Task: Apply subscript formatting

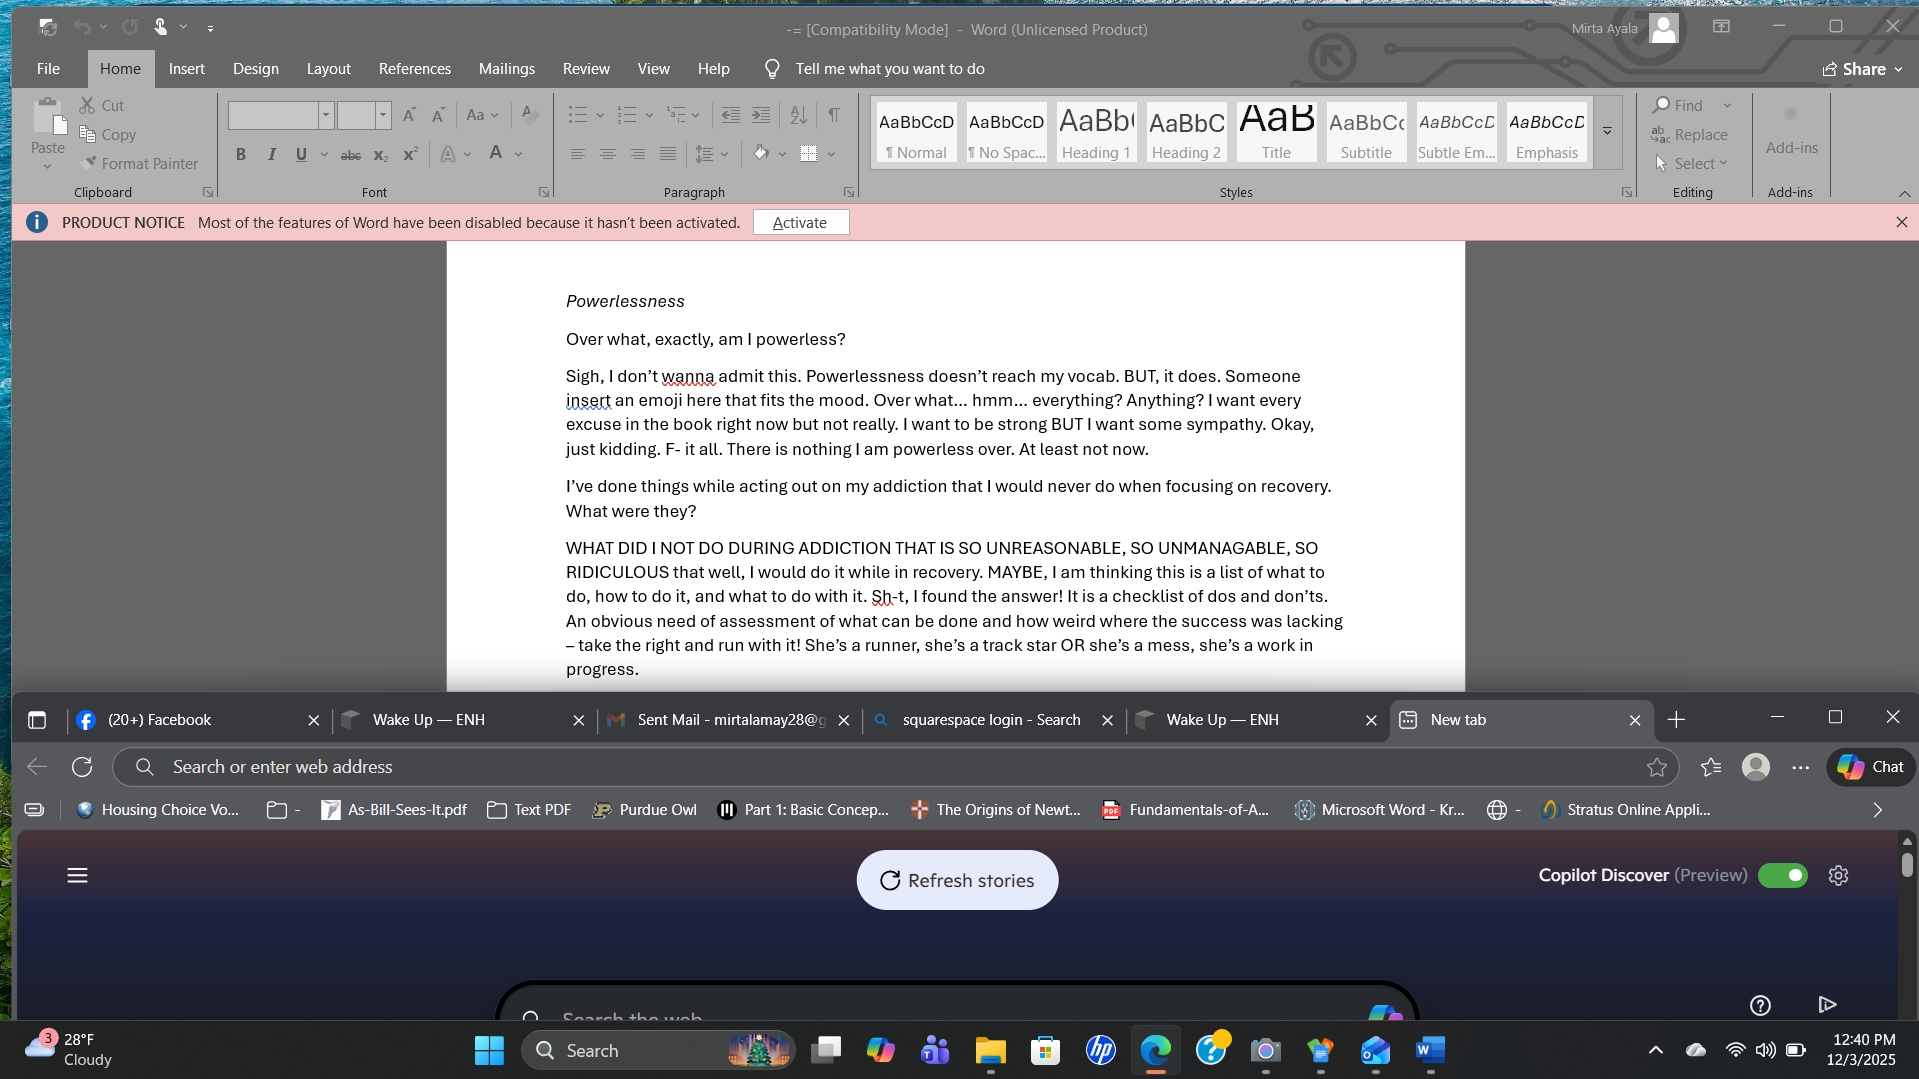Action: pyautogui.click(x=380, y=154)
